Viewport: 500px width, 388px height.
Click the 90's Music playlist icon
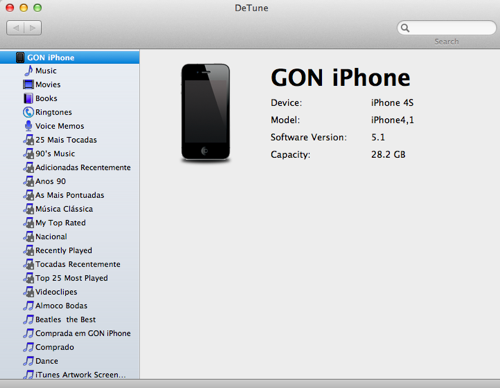(x=29, y=153)
